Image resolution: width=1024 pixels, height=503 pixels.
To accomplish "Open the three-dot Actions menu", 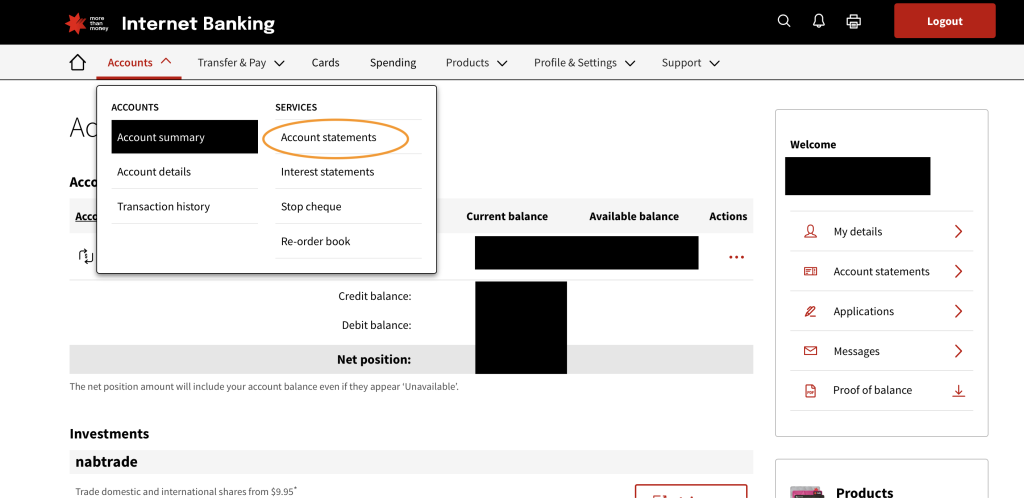I will click(736, 257).
